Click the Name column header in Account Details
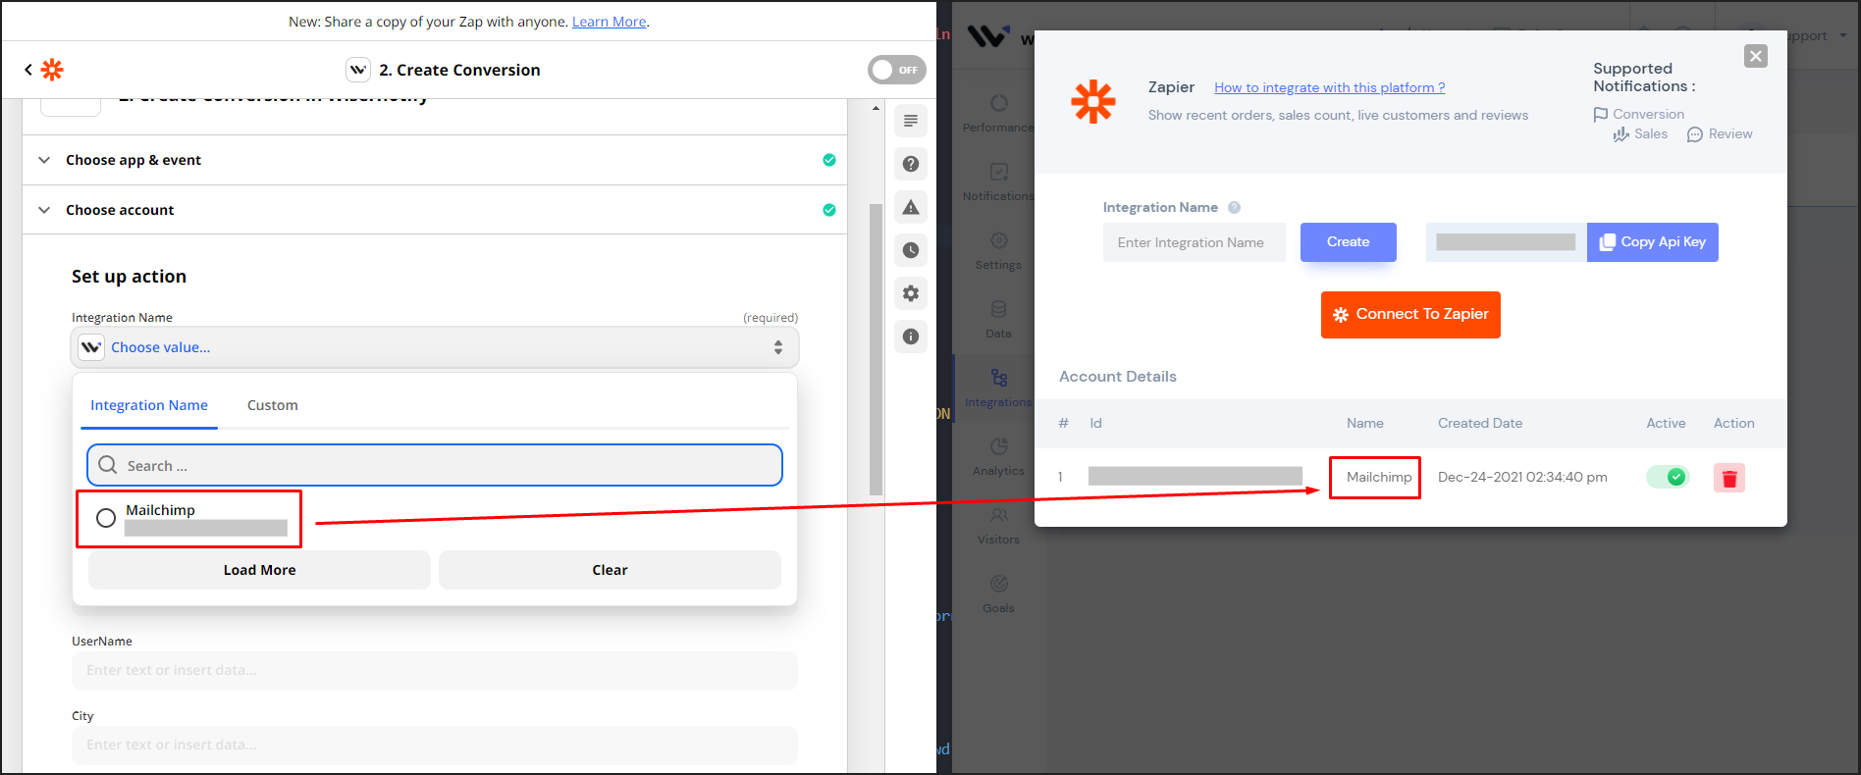This screenshot has width=1861, height=775. tap(1365, 423)
